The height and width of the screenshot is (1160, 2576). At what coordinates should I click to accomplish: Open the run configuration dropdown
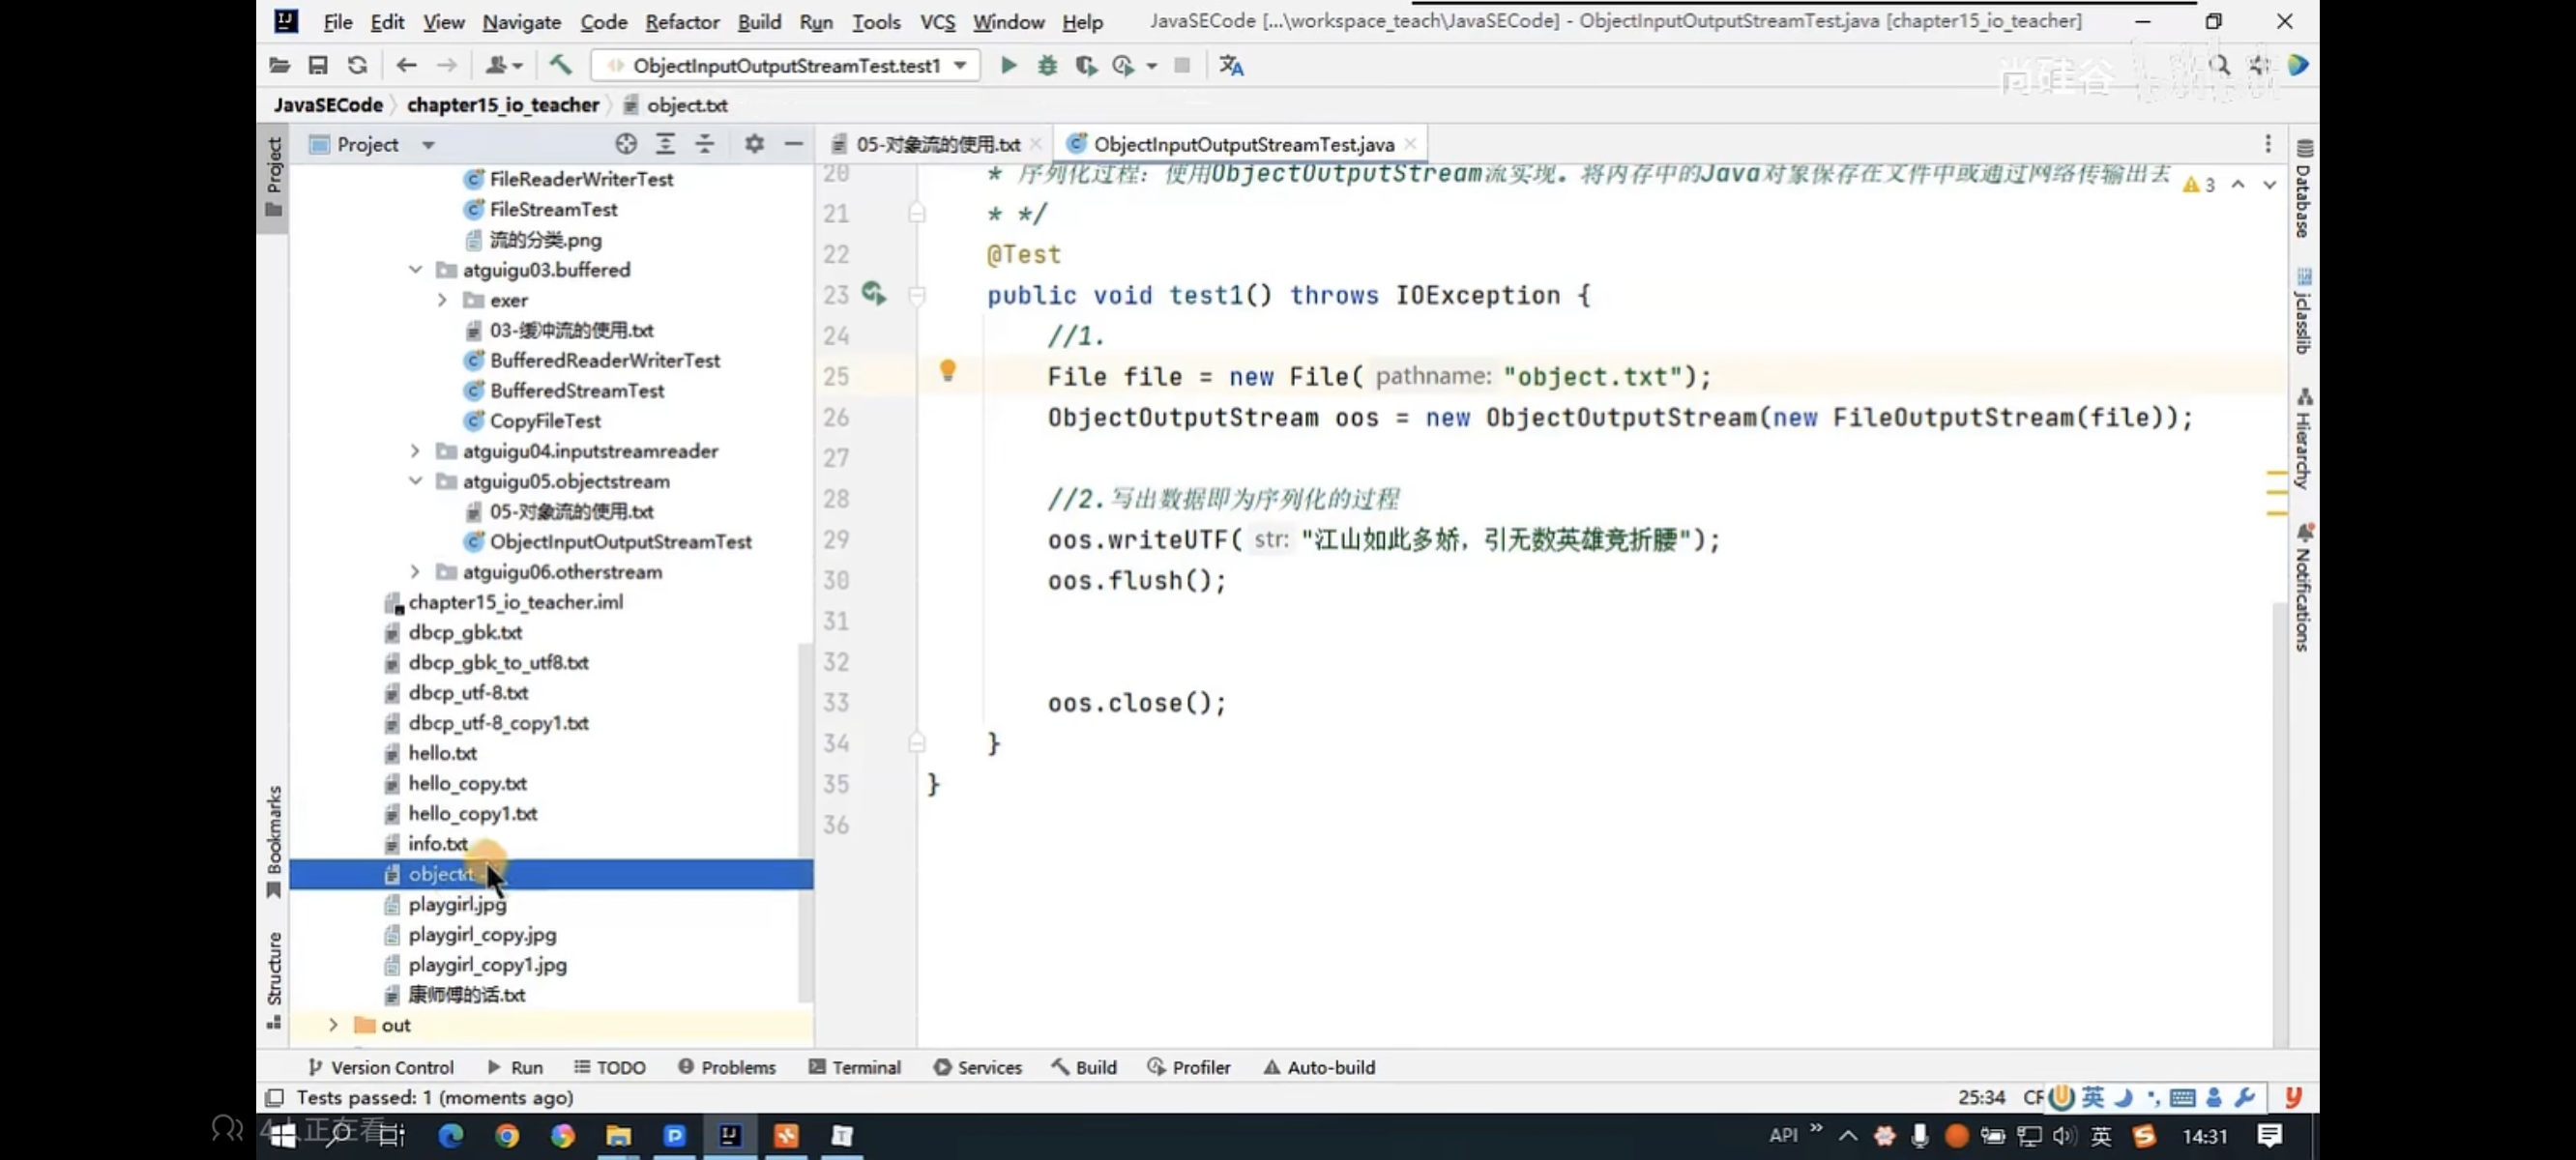click(x=960, y=66)
